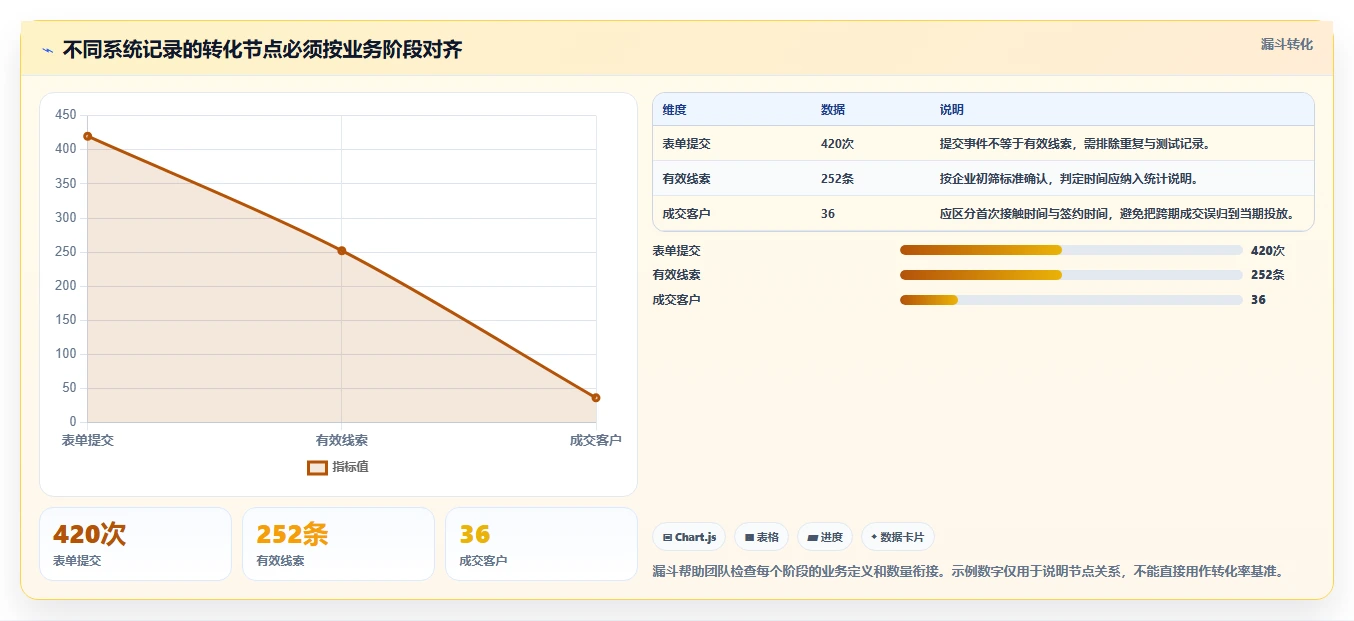The image size is (1354, 621).
Task: Click the 有效线索 table row label
Action: click(686, 179)
